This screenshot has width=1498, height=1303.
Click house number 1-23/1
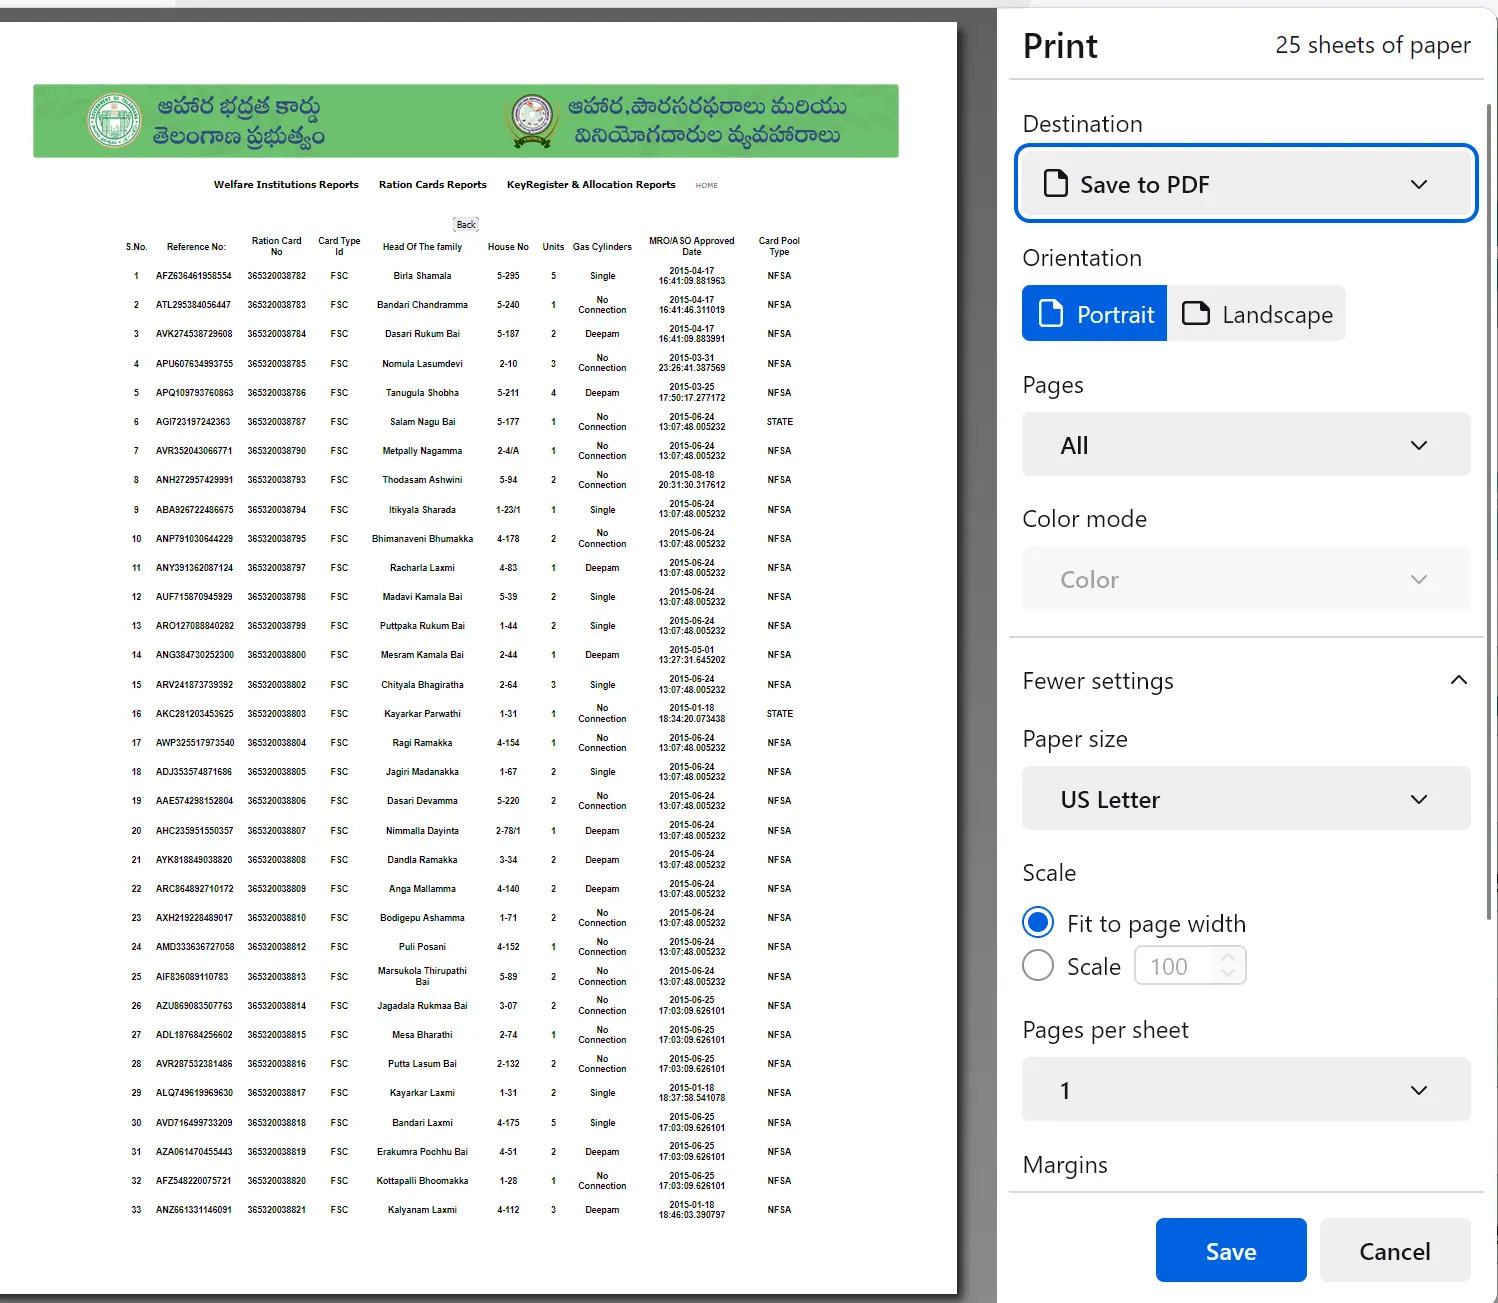(x=508, y=510)
